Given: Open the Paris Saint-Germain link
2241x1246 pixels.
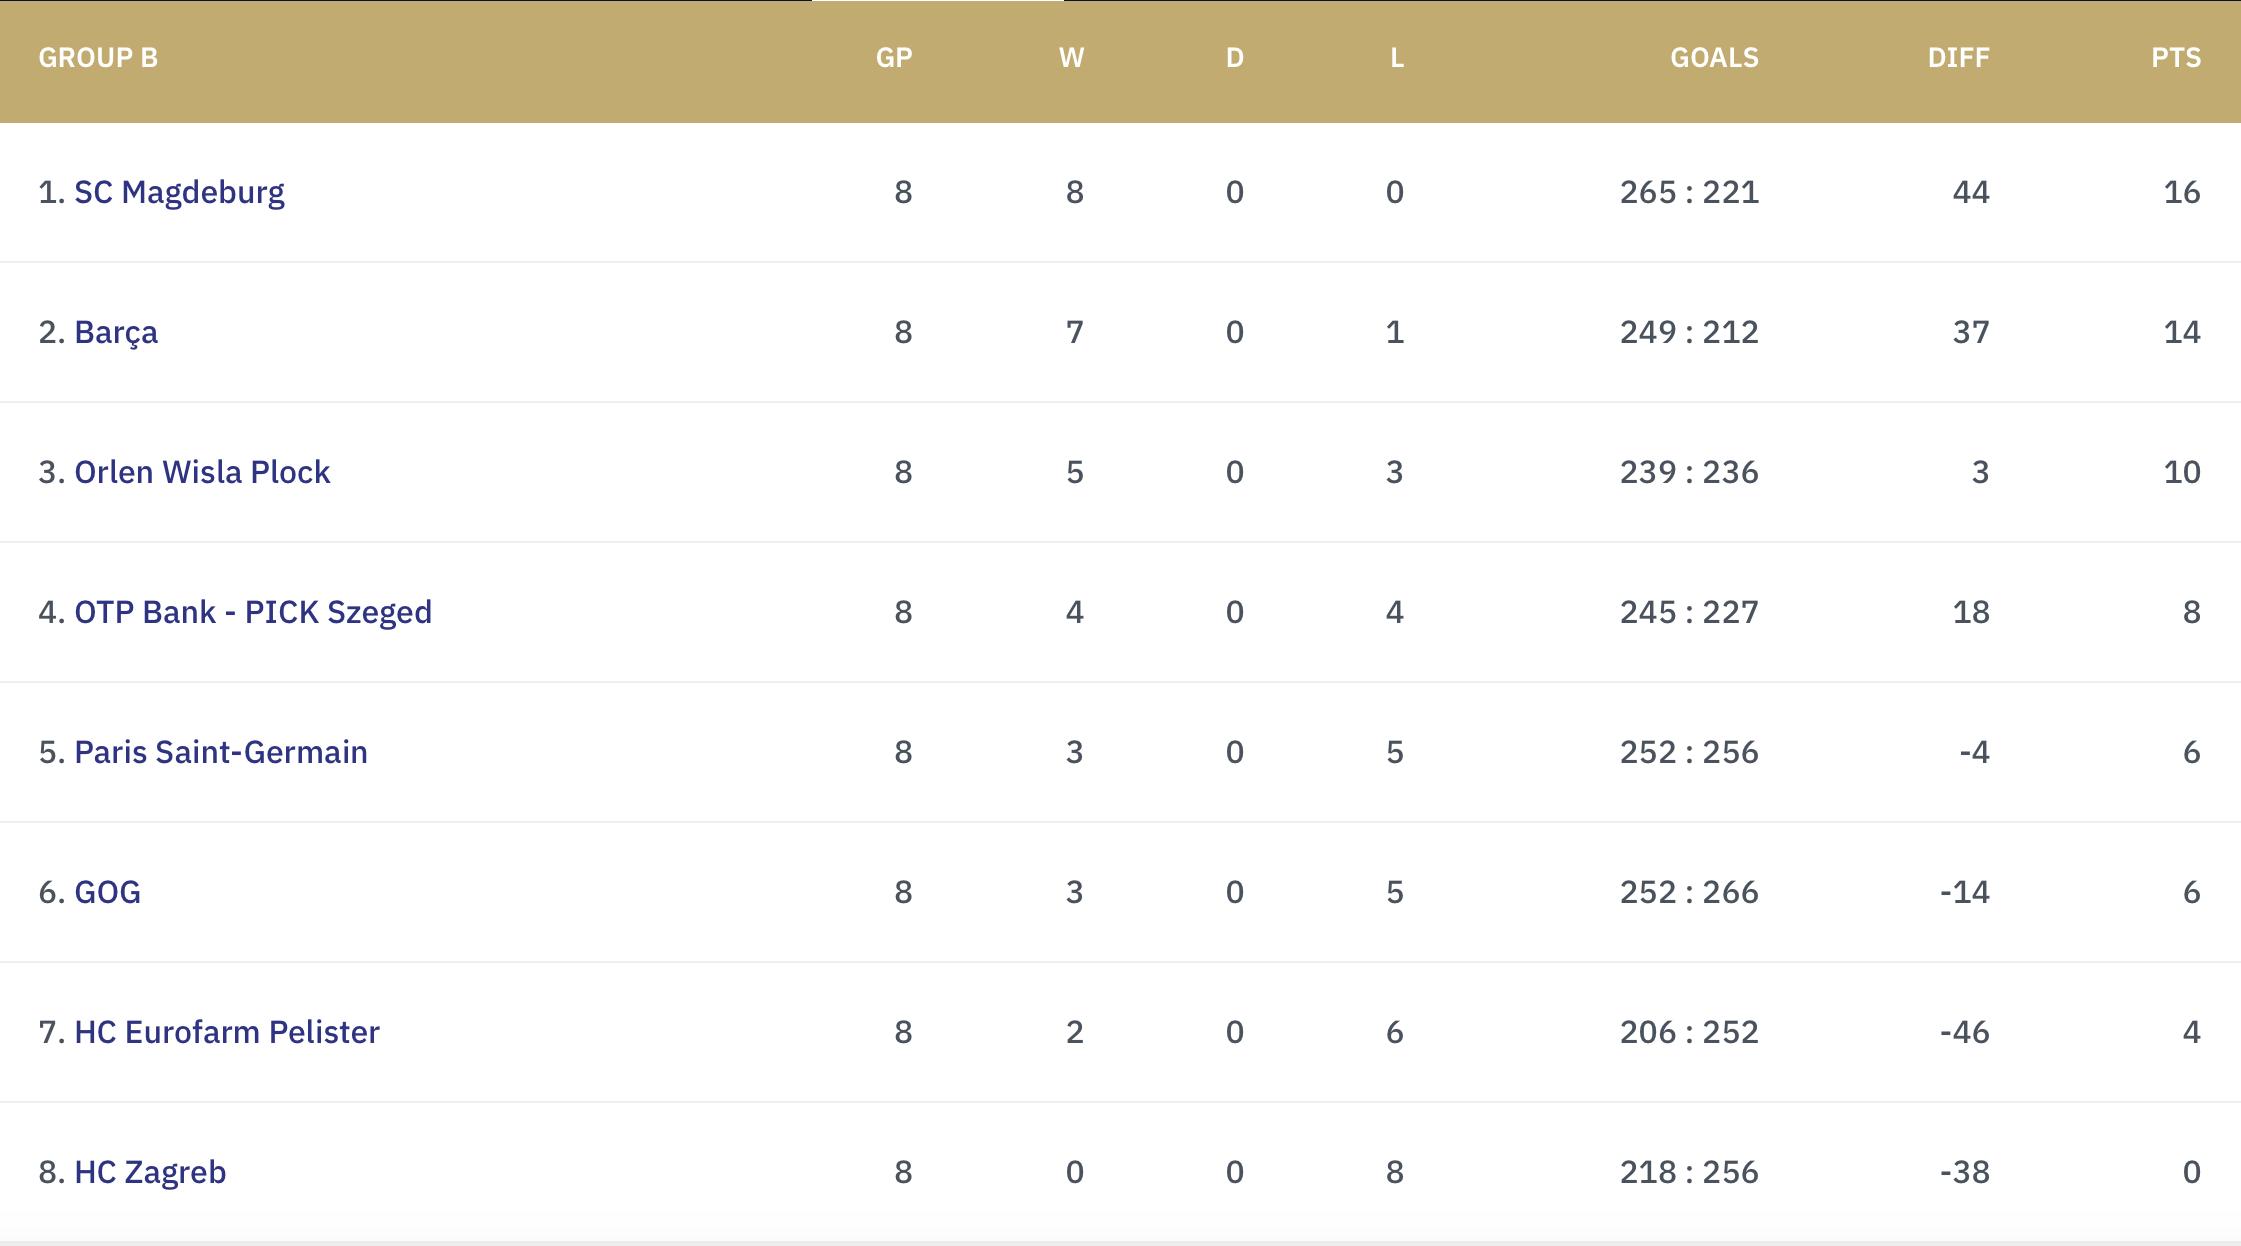Looking at the screenshot, I should (221, 752).
